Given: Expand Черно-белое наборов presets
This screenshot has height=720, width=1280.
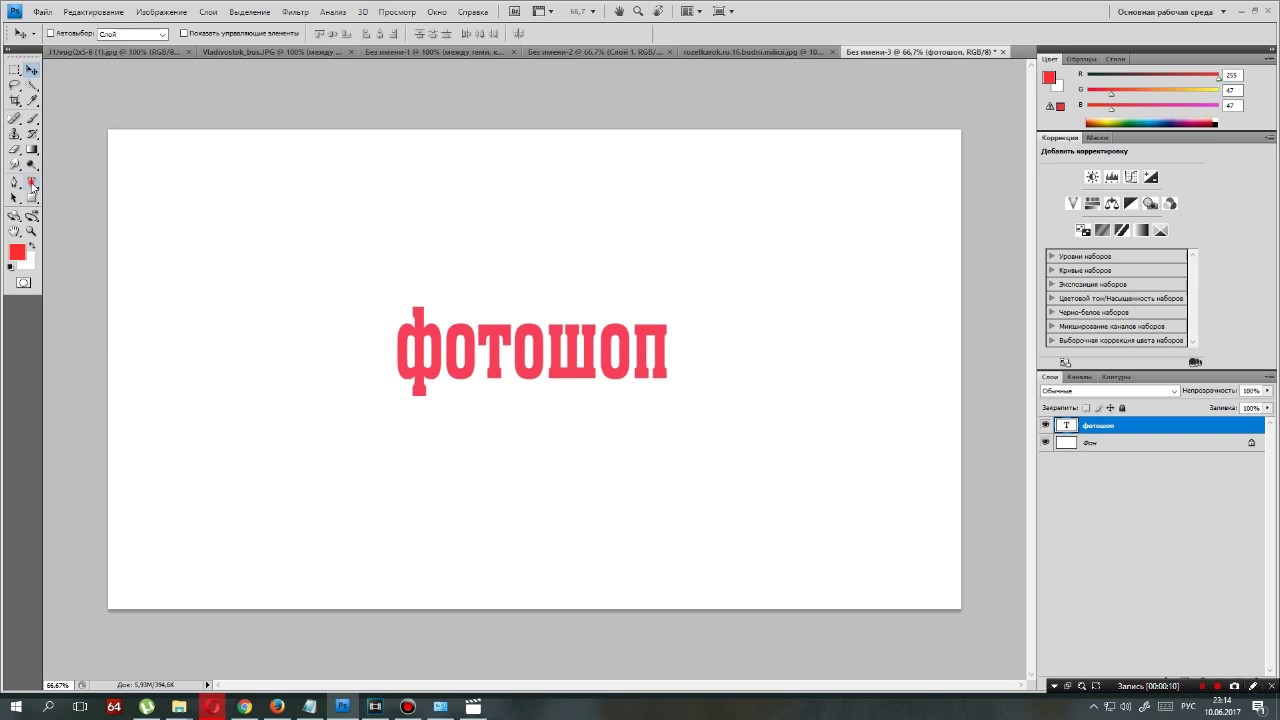Looking at the screenshot, I should click(1052, 312).
